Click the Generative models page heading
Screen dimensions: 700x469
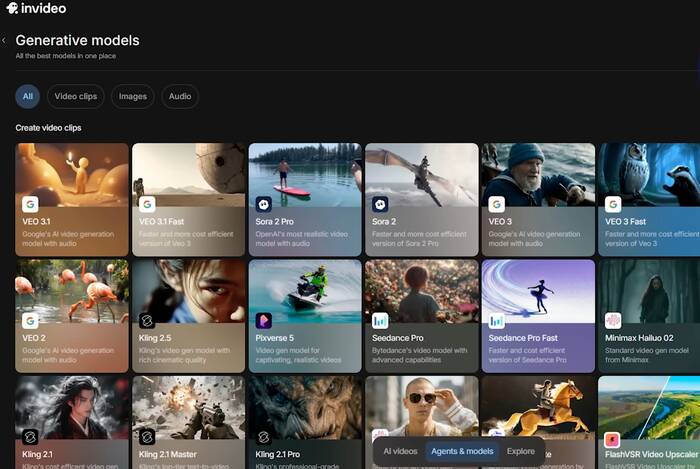(x=77, y=41)
